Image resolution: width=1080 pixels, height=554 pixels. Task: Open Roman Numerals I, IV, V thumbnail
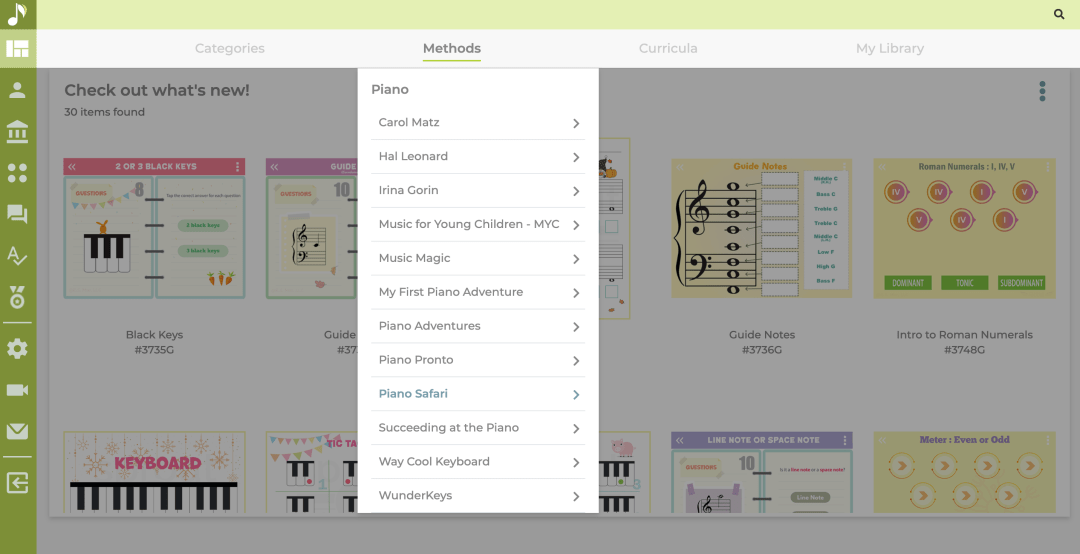click(x=964, y=229)
